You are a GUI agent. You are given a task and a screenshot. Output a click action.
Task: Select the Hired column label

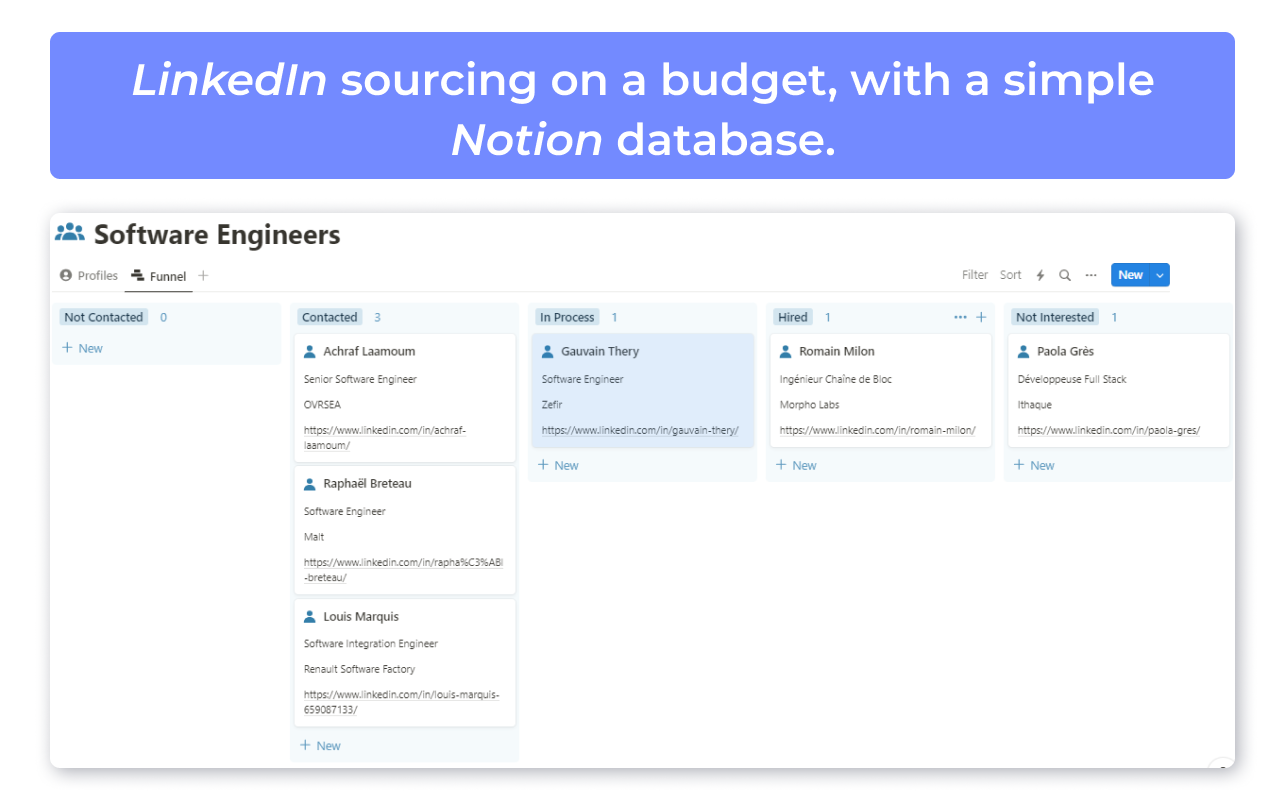point(793,317)
